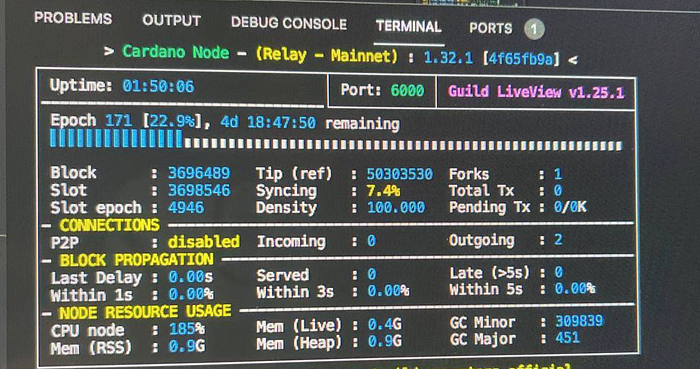Click Slot epoch value 4946
The height and width of the screenshot is (369, 700).
[x=186, y=207]
